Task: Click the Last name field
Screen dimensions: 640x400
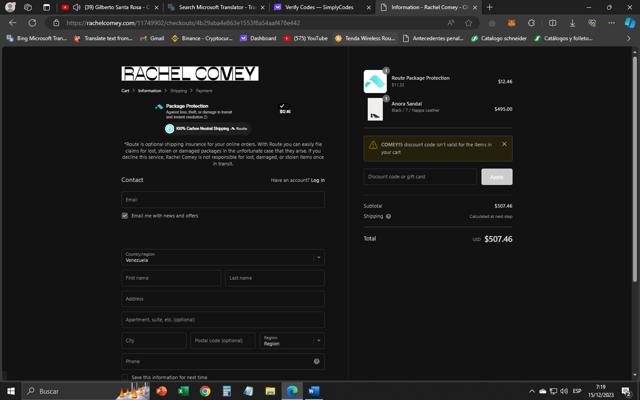Action: pyautogui.click(x=275, y=278)
